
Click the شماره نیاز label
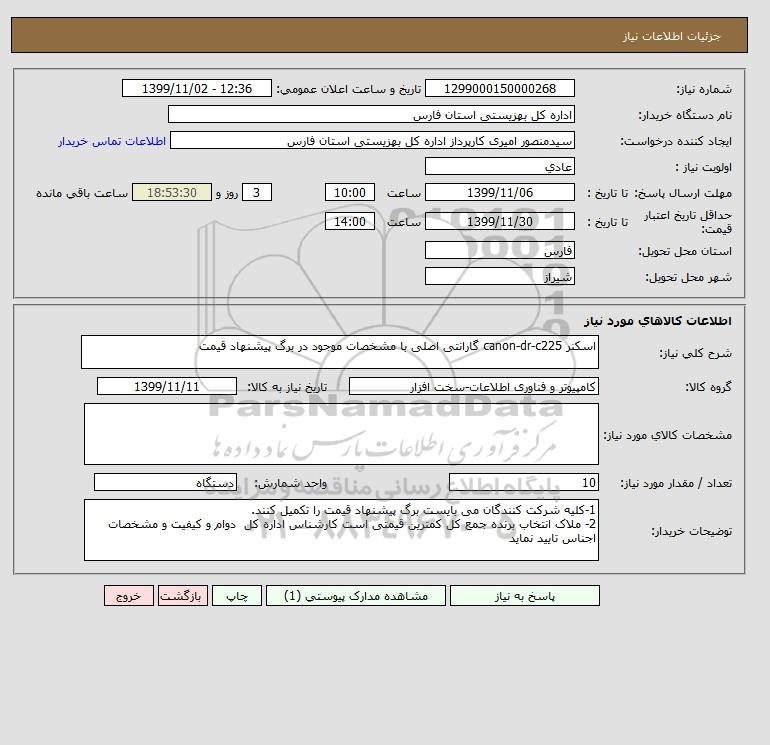pos(704,89)
